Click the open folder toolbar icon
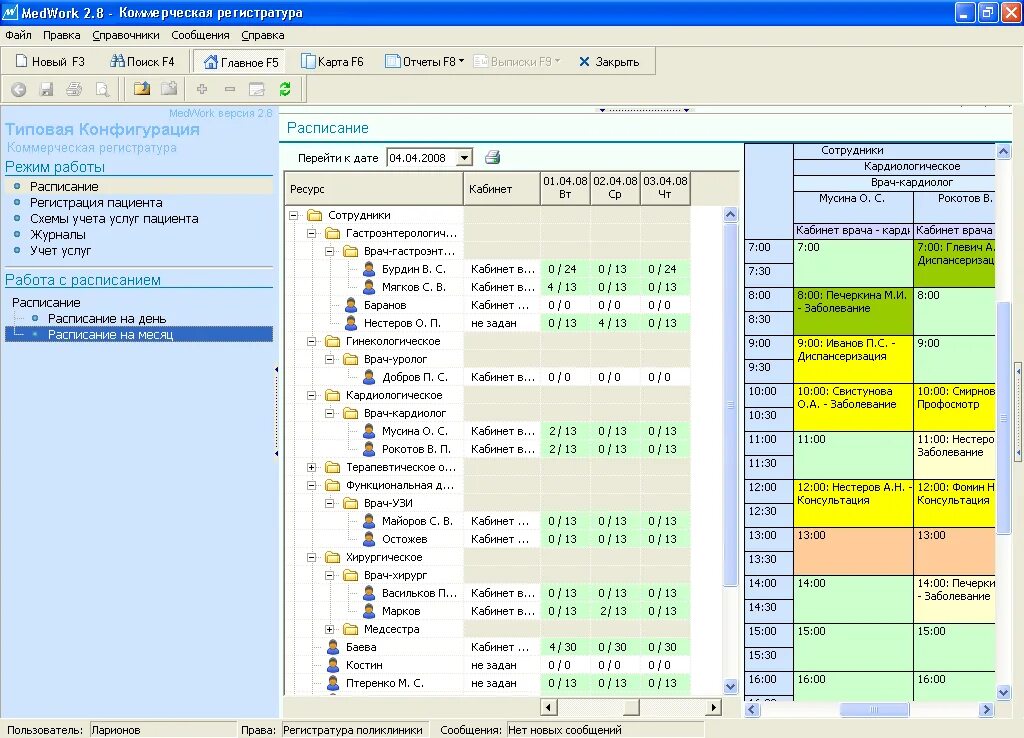The image size is (1024, 738). [x=142, y=89]
